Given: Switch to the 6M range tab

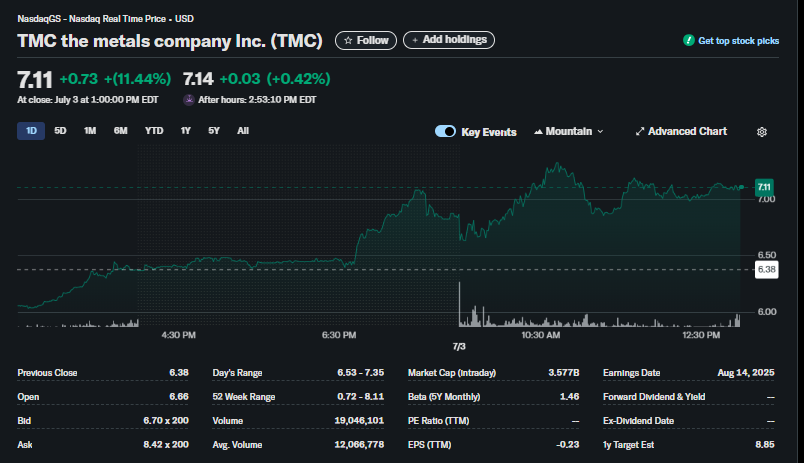Looking at the screenshot, I should pos(120,131).
